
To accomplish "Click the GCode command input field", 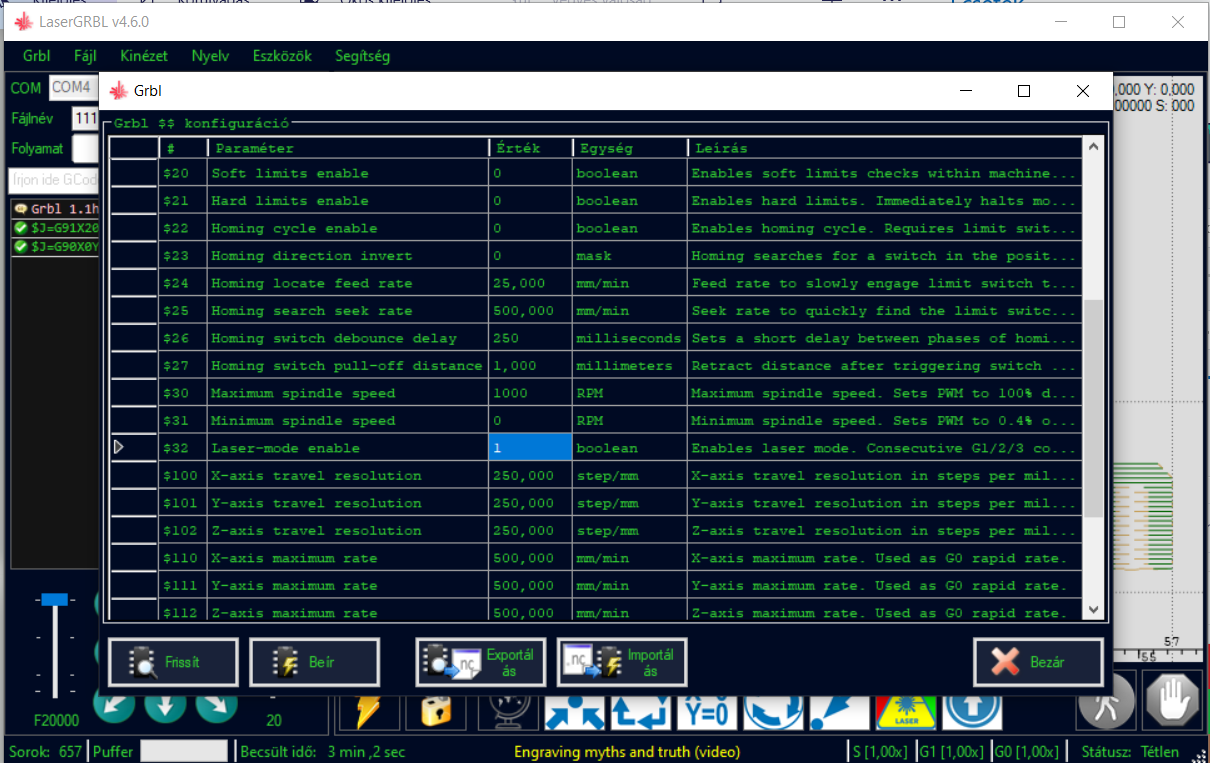I will click(53, 180).
